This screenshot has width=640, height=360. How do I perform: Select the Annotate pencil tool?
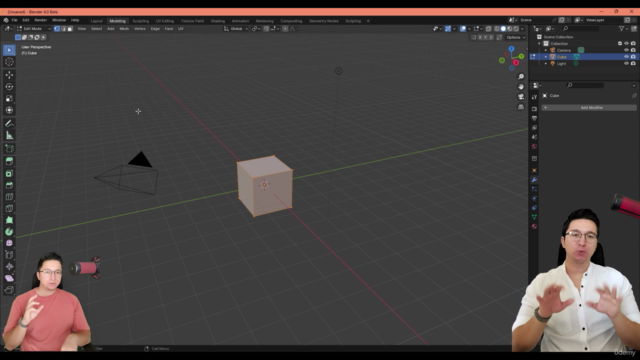pos(9,123)
